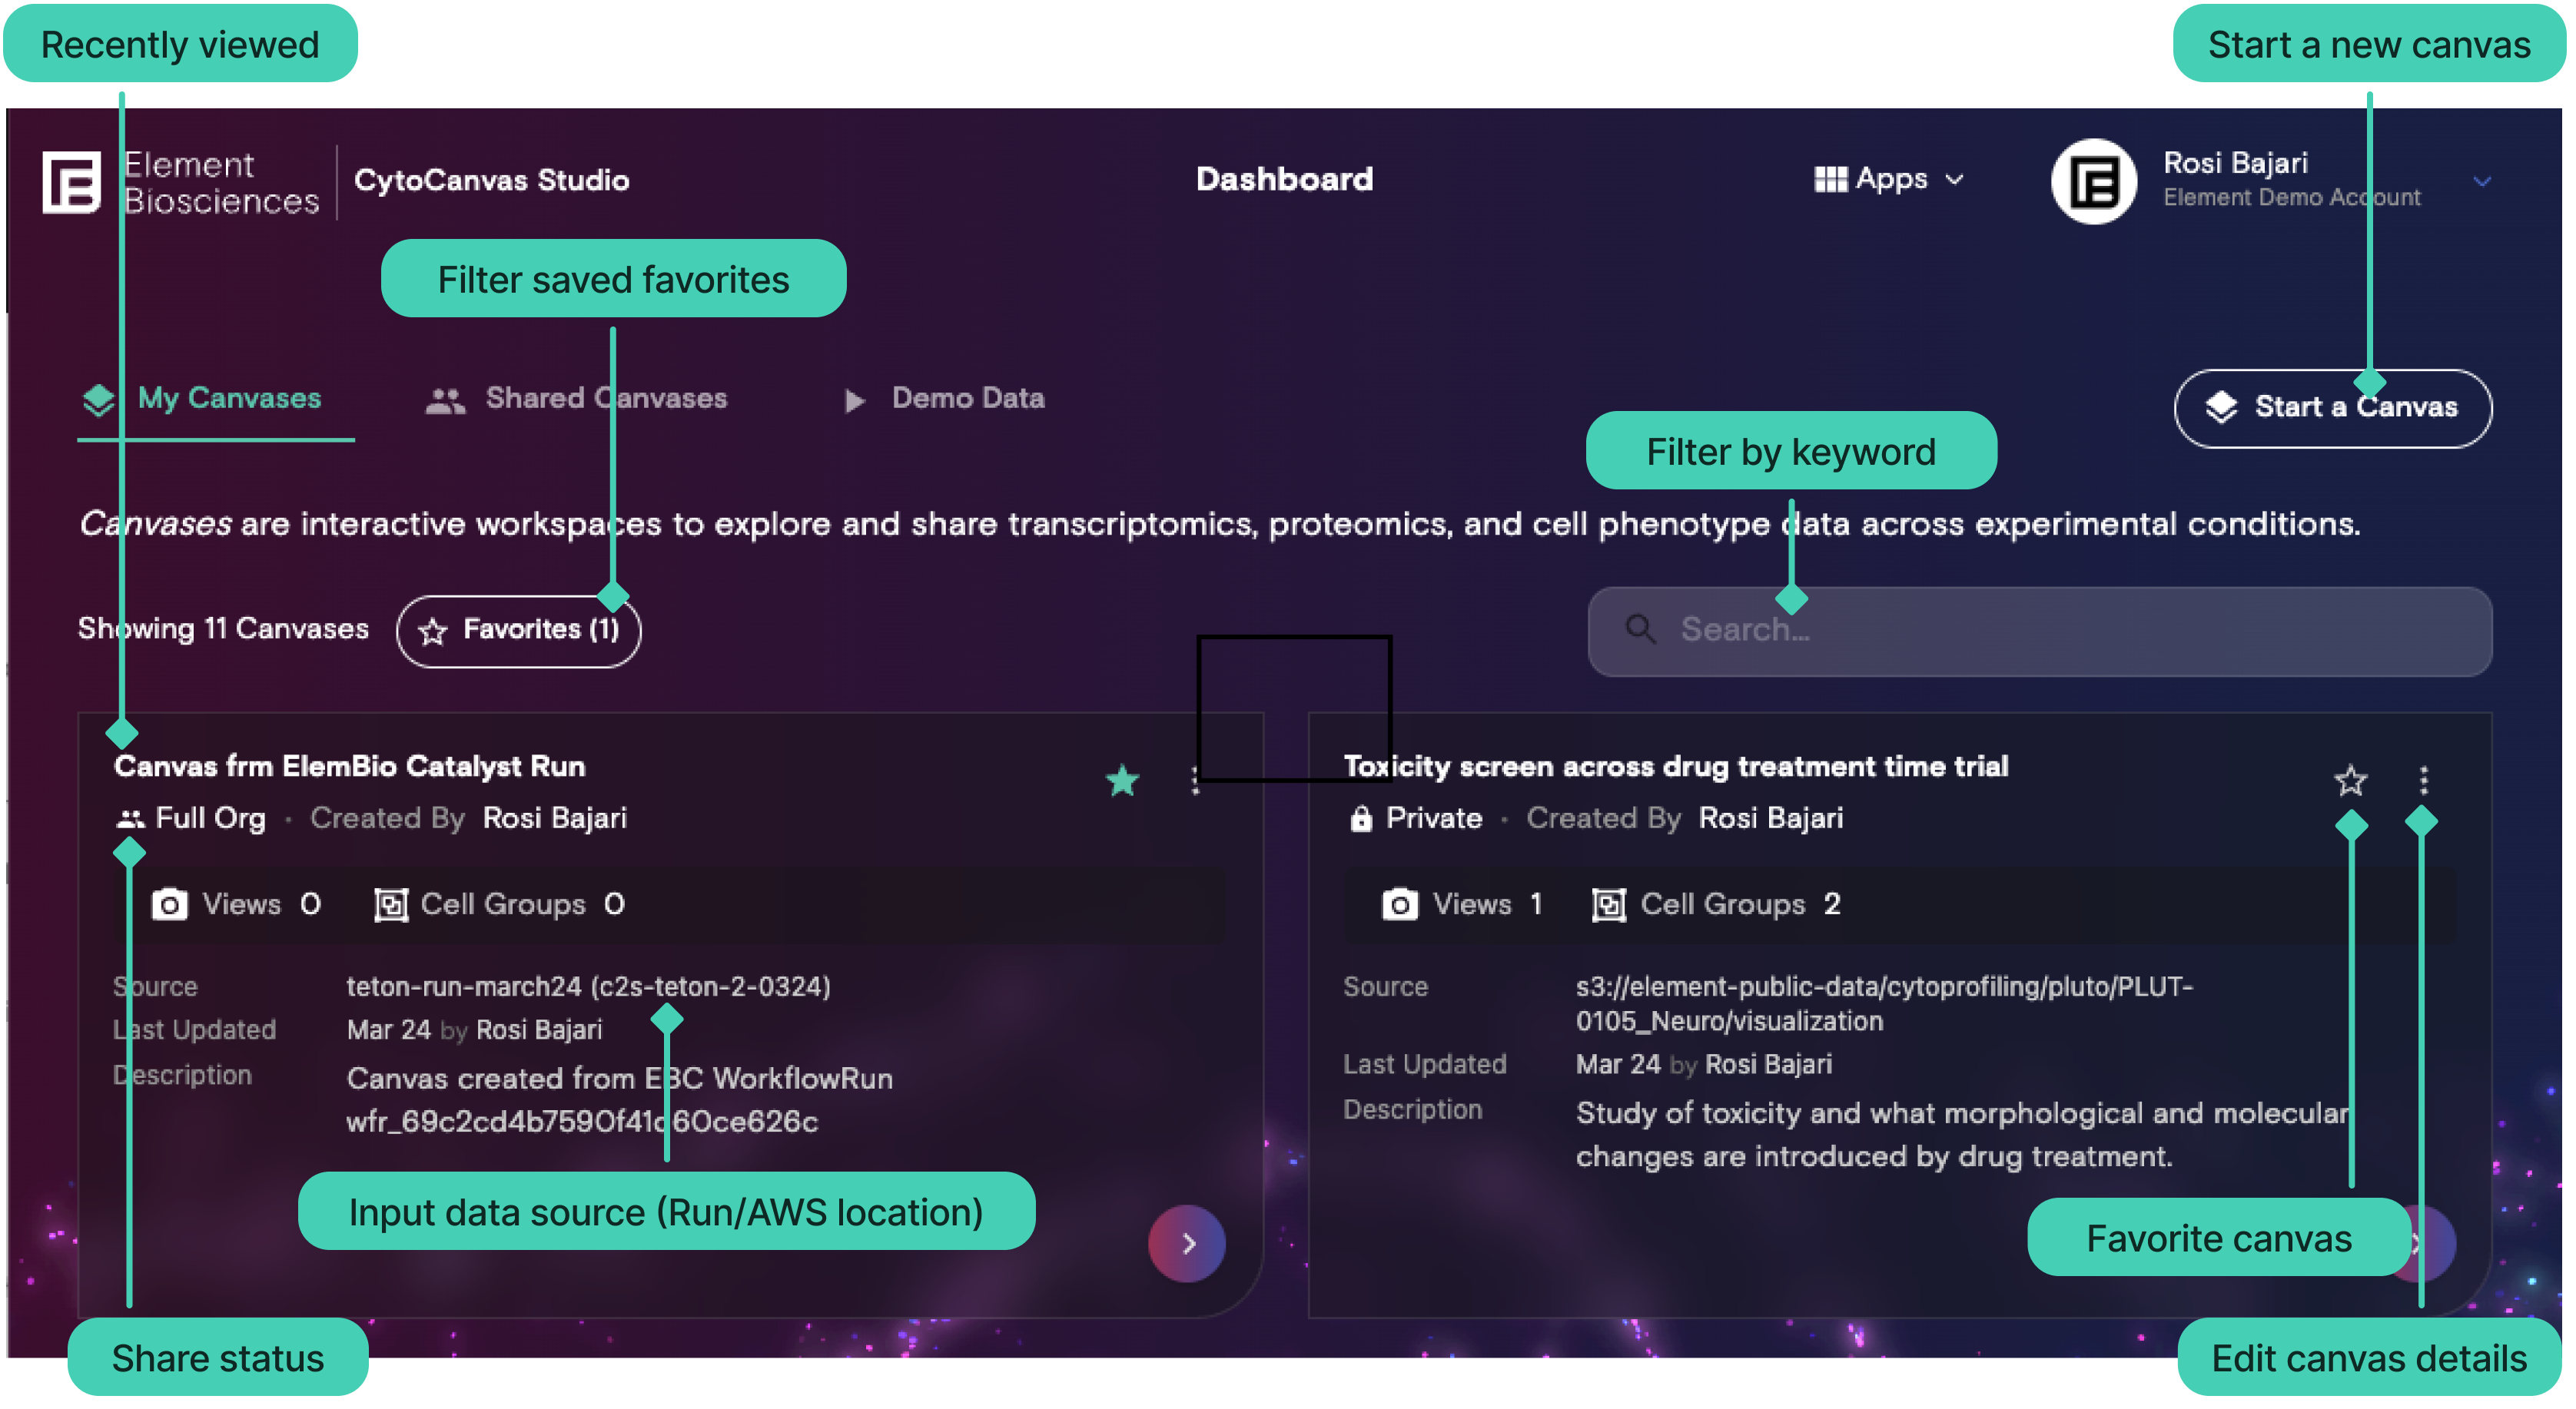This screenshot has height=1409, width=2576.
Task: Click the wfr_69c2cd4b7590f41d60ce626c description text
Action: [582, 1123]
